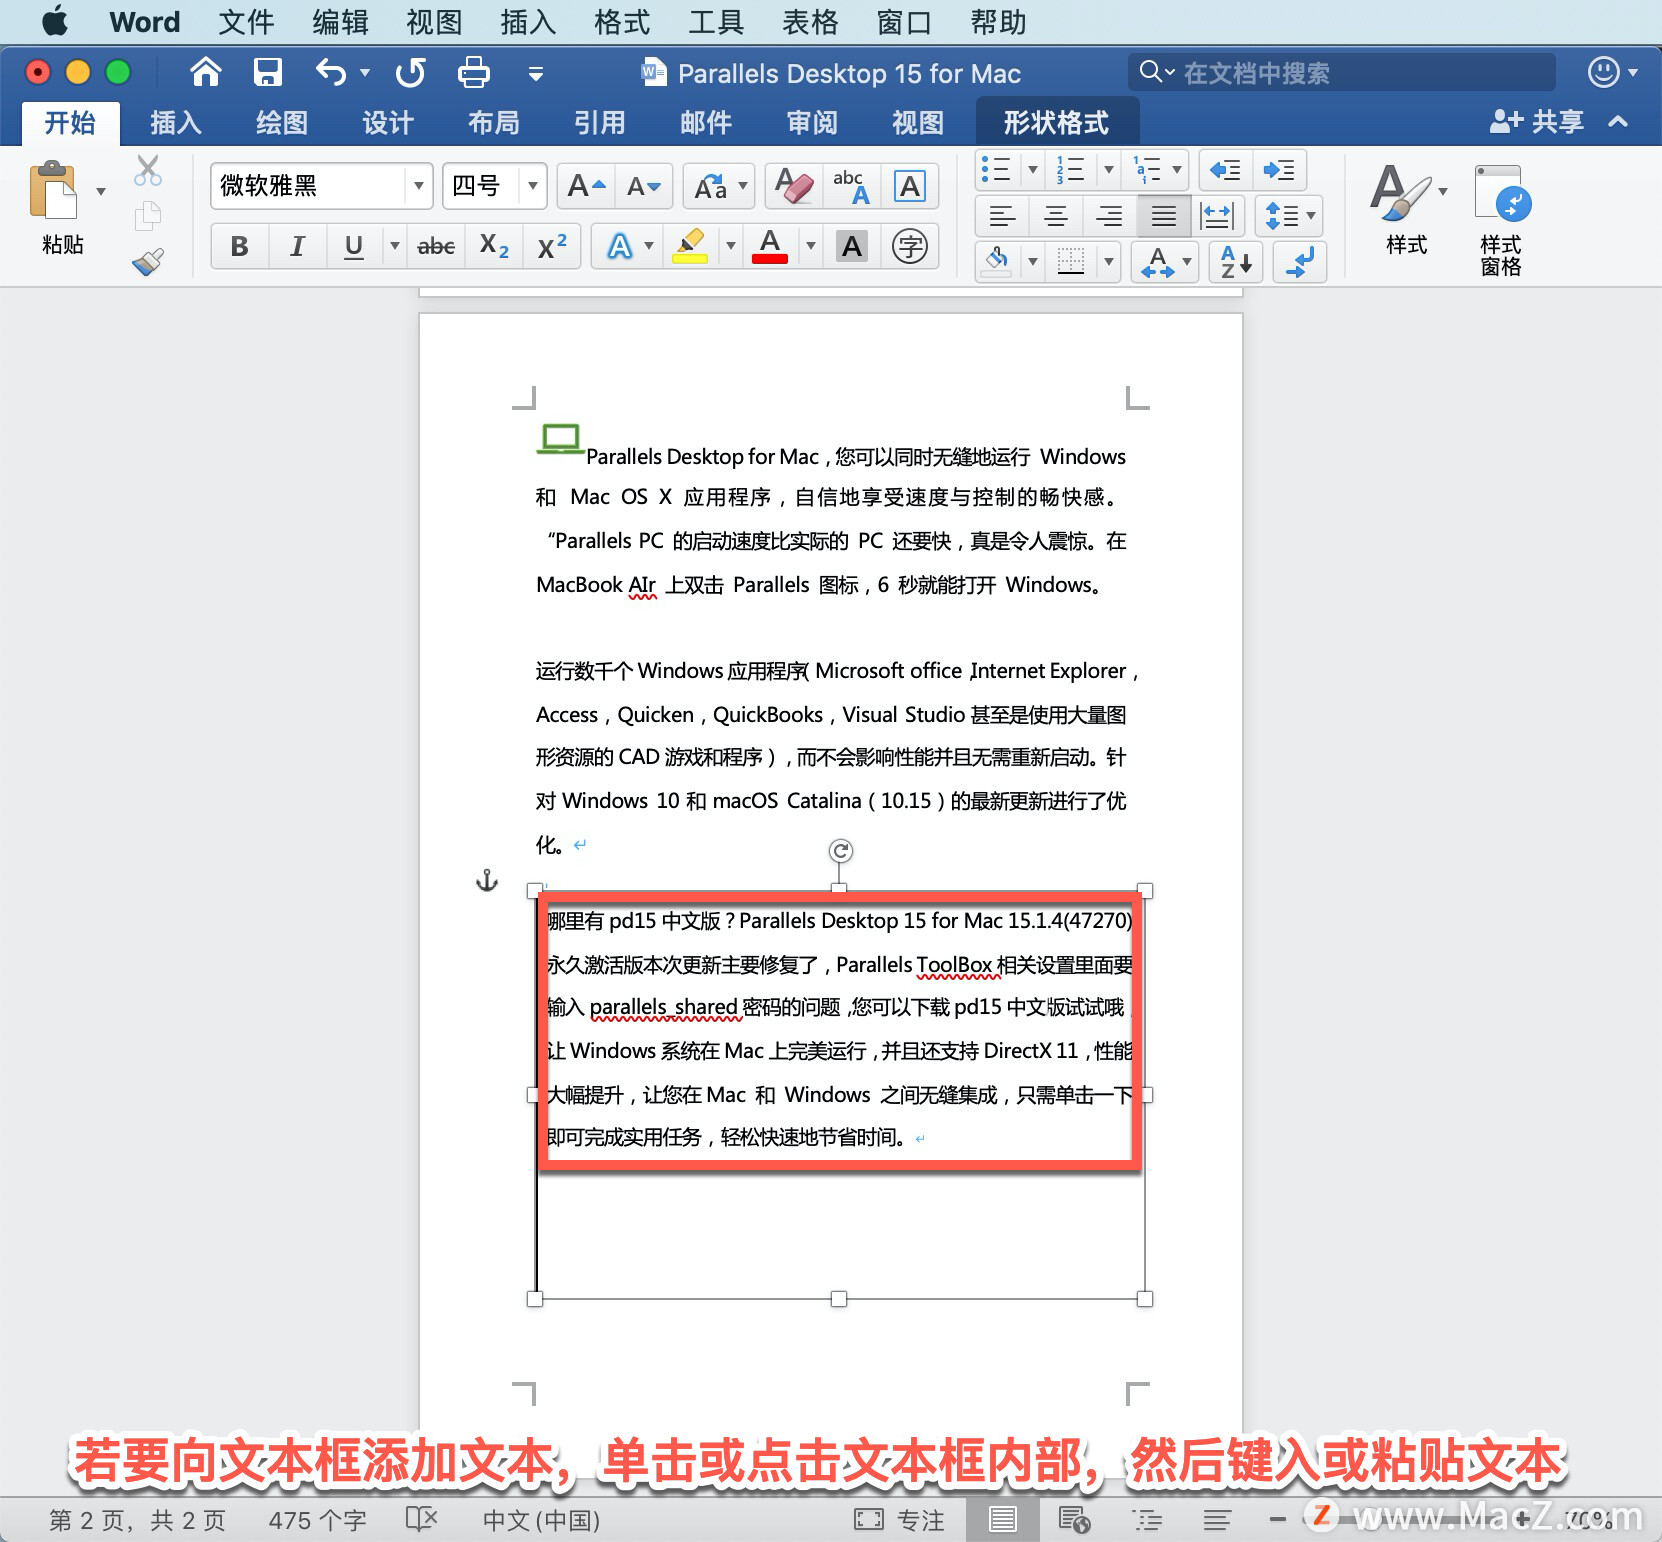The width and height of the screenshot is (1662, 1542).
Task: Toggle underline formatting
Action: [x=354, y=246]
